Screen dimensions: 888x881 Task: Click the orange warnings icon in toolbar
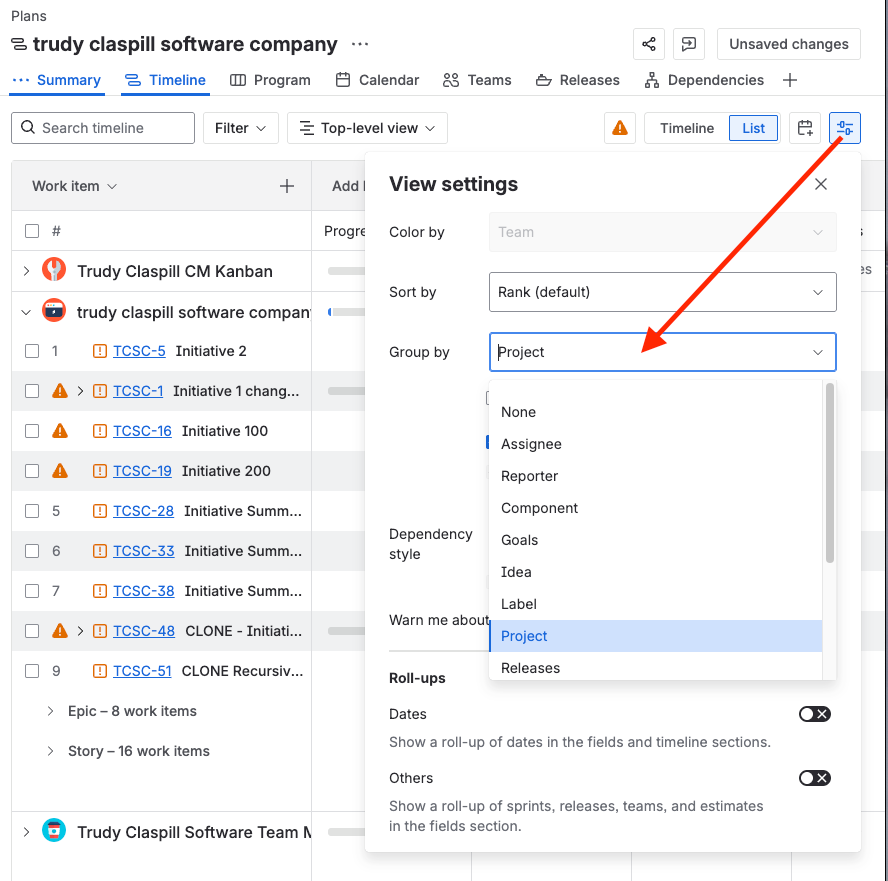pyautogui.click(x=620, y=128)
